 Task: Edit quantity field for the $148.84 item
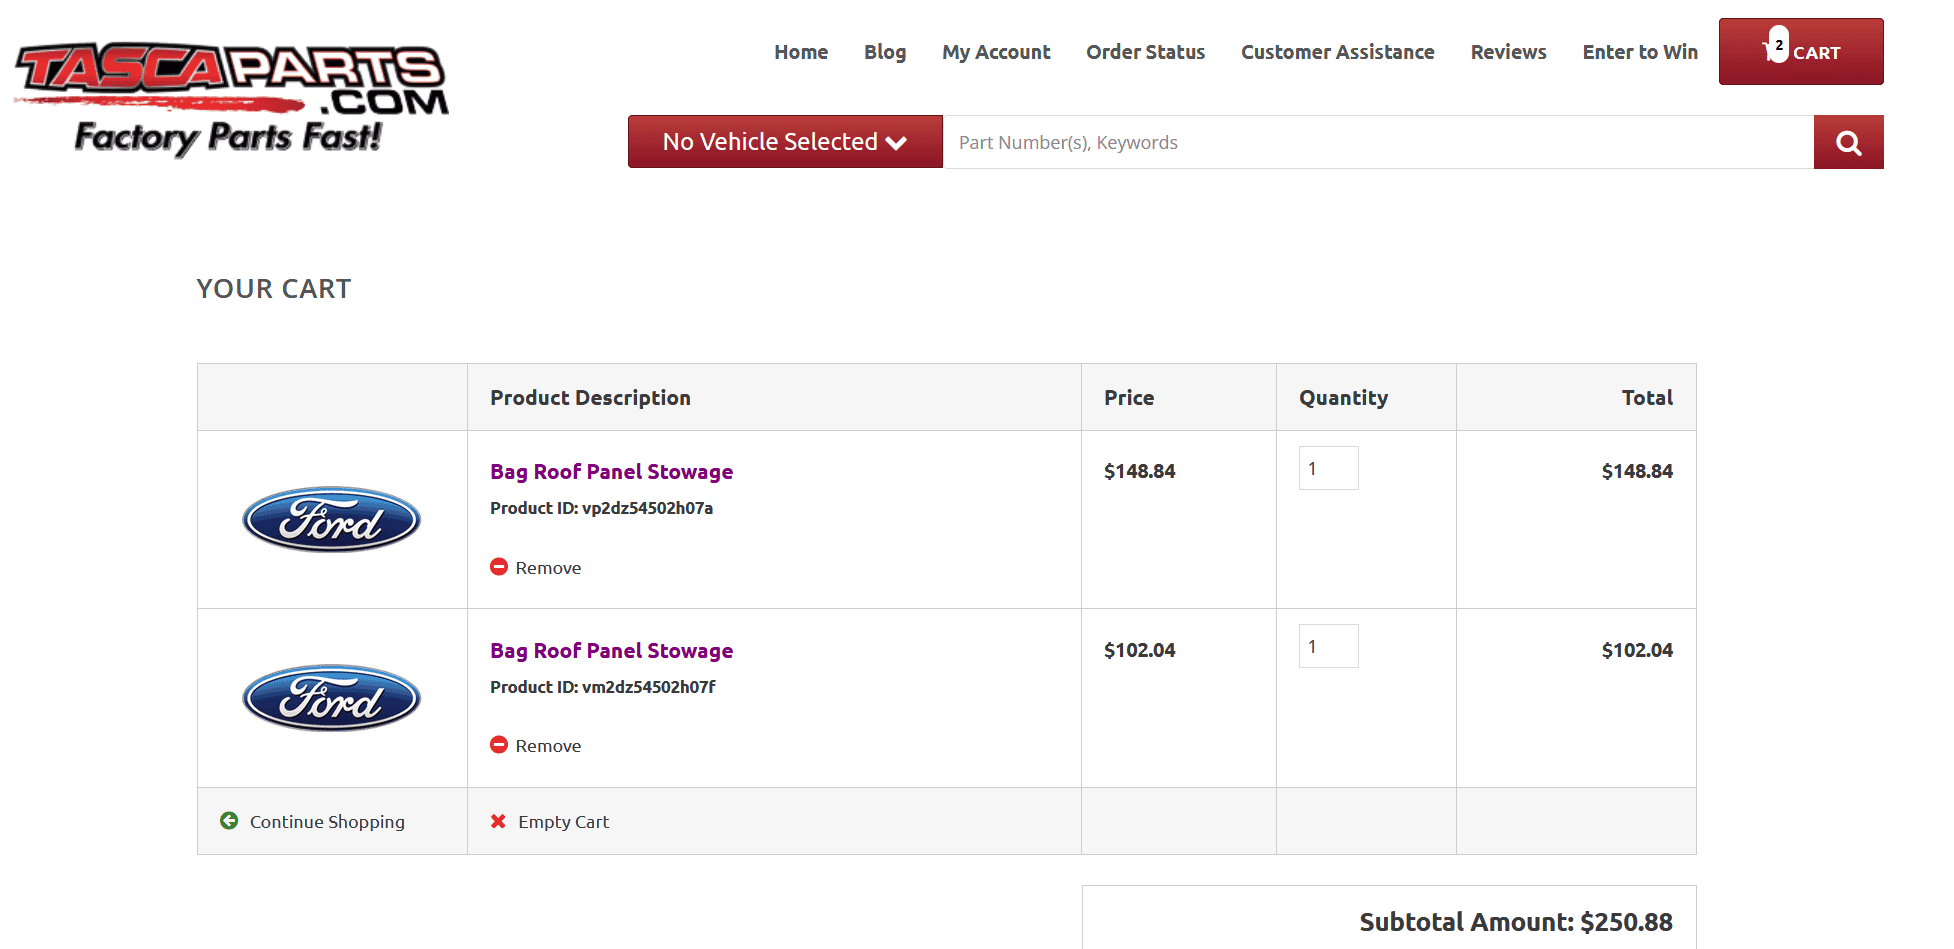pyautogui.click(x=1328, y=468)
